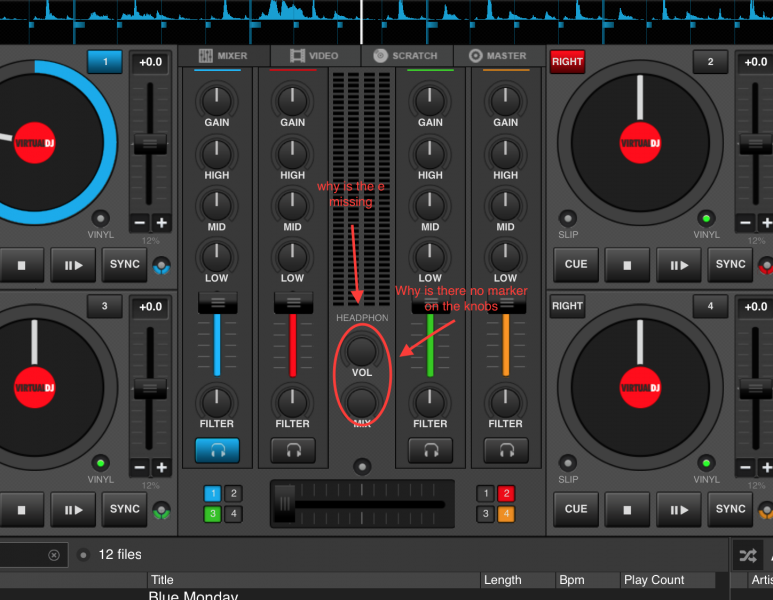Screen dimensions: 773x600
Task: Clear the search field with the X icon
Action: [54, 555]
